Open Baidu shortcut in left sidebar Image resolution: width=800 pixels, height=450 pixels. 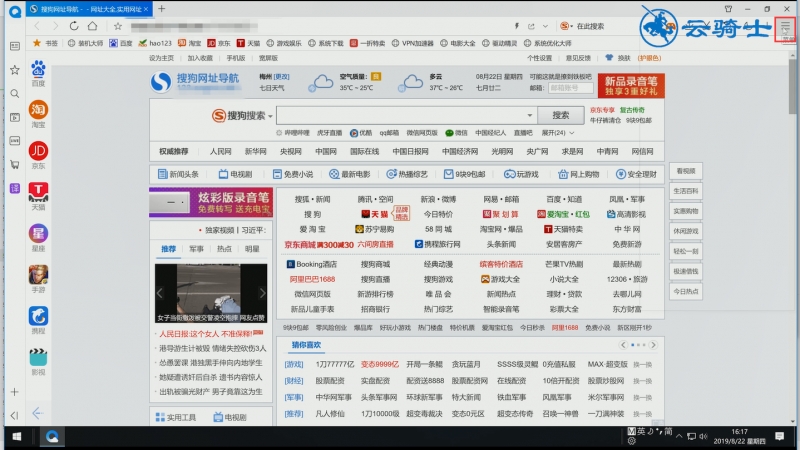tap(38, 73)
